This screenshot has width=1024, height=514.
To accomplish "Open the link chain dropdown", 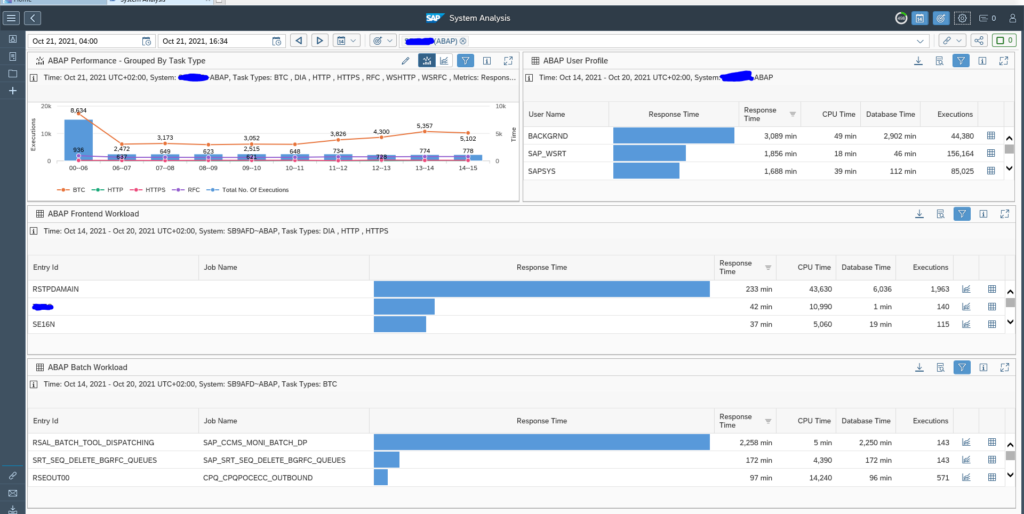I will [x=952, y=40].
